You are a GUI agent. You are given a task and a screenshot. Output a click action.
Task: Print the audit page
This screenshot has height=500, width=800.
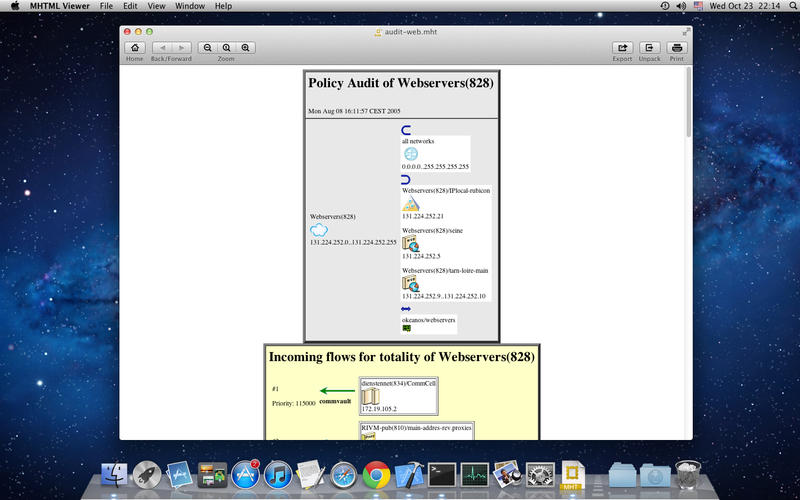pos(677,47)
